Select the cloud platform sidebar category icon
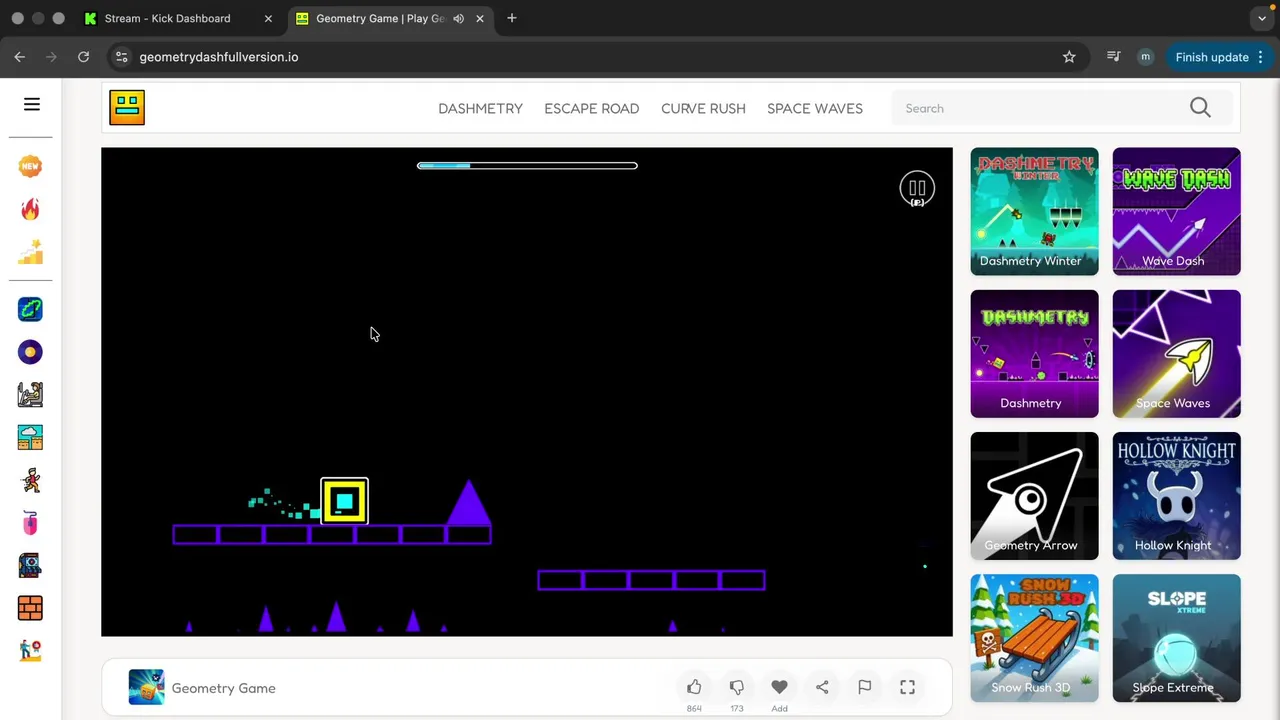The image size is (1280, 720). [30, 437]
